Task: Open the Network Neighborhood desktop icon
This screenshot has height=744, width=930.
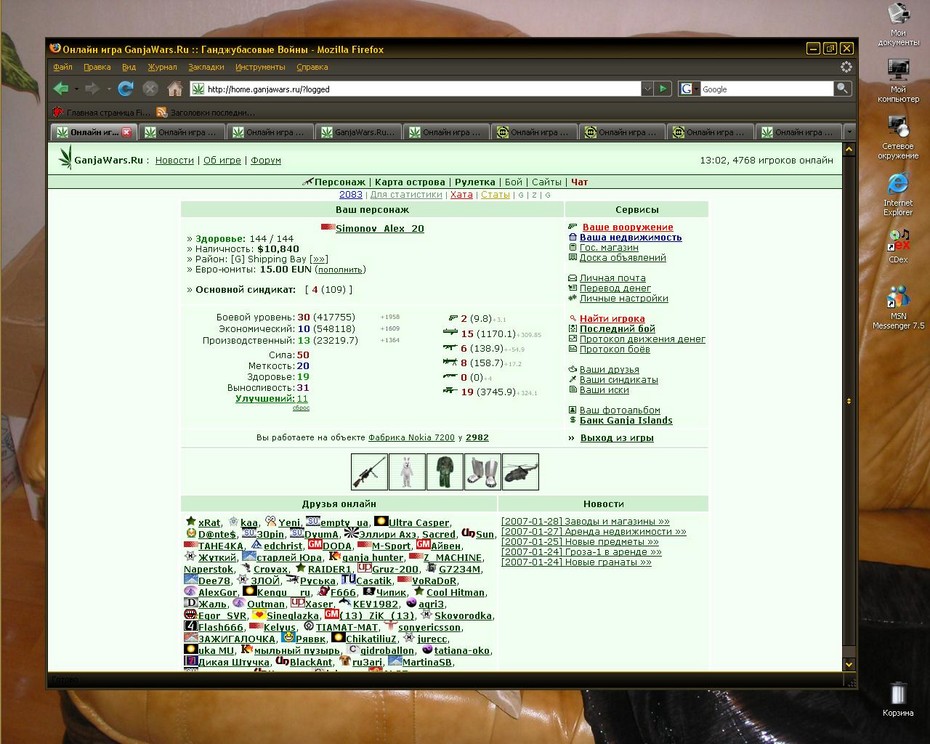Action: click(x=898, y=138)
